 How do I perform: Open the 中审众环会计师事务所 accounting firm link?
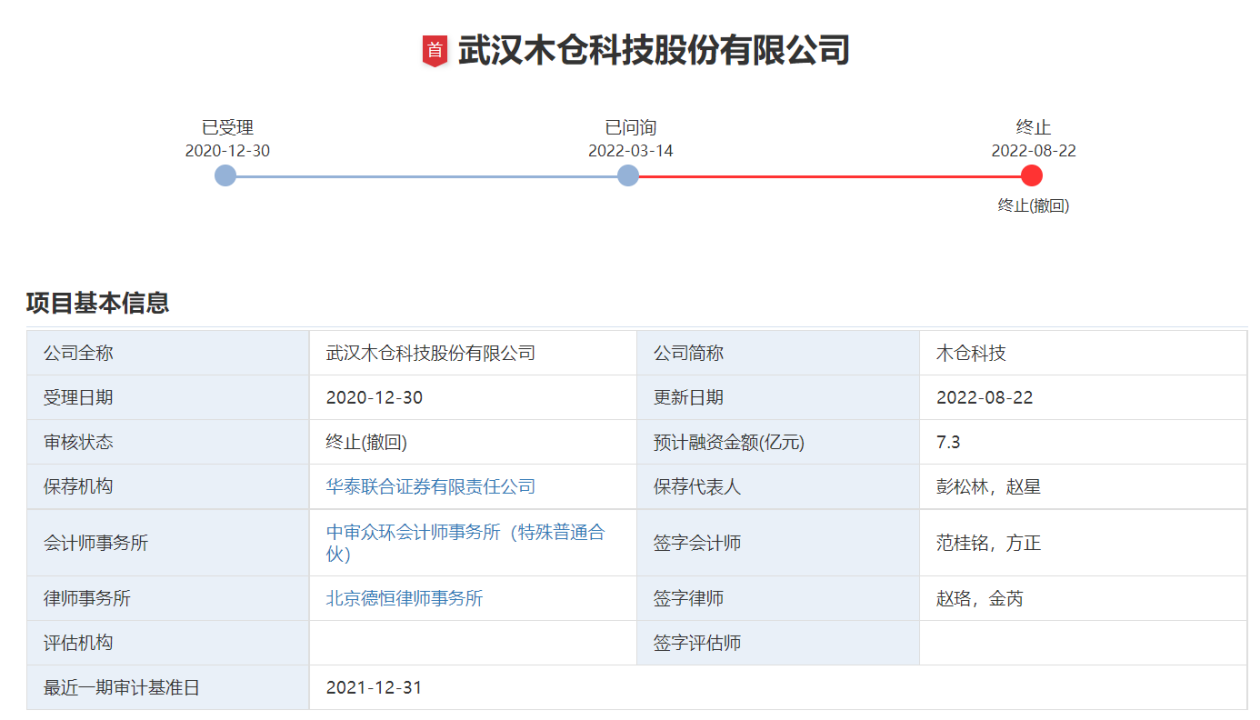click(466, 543)
